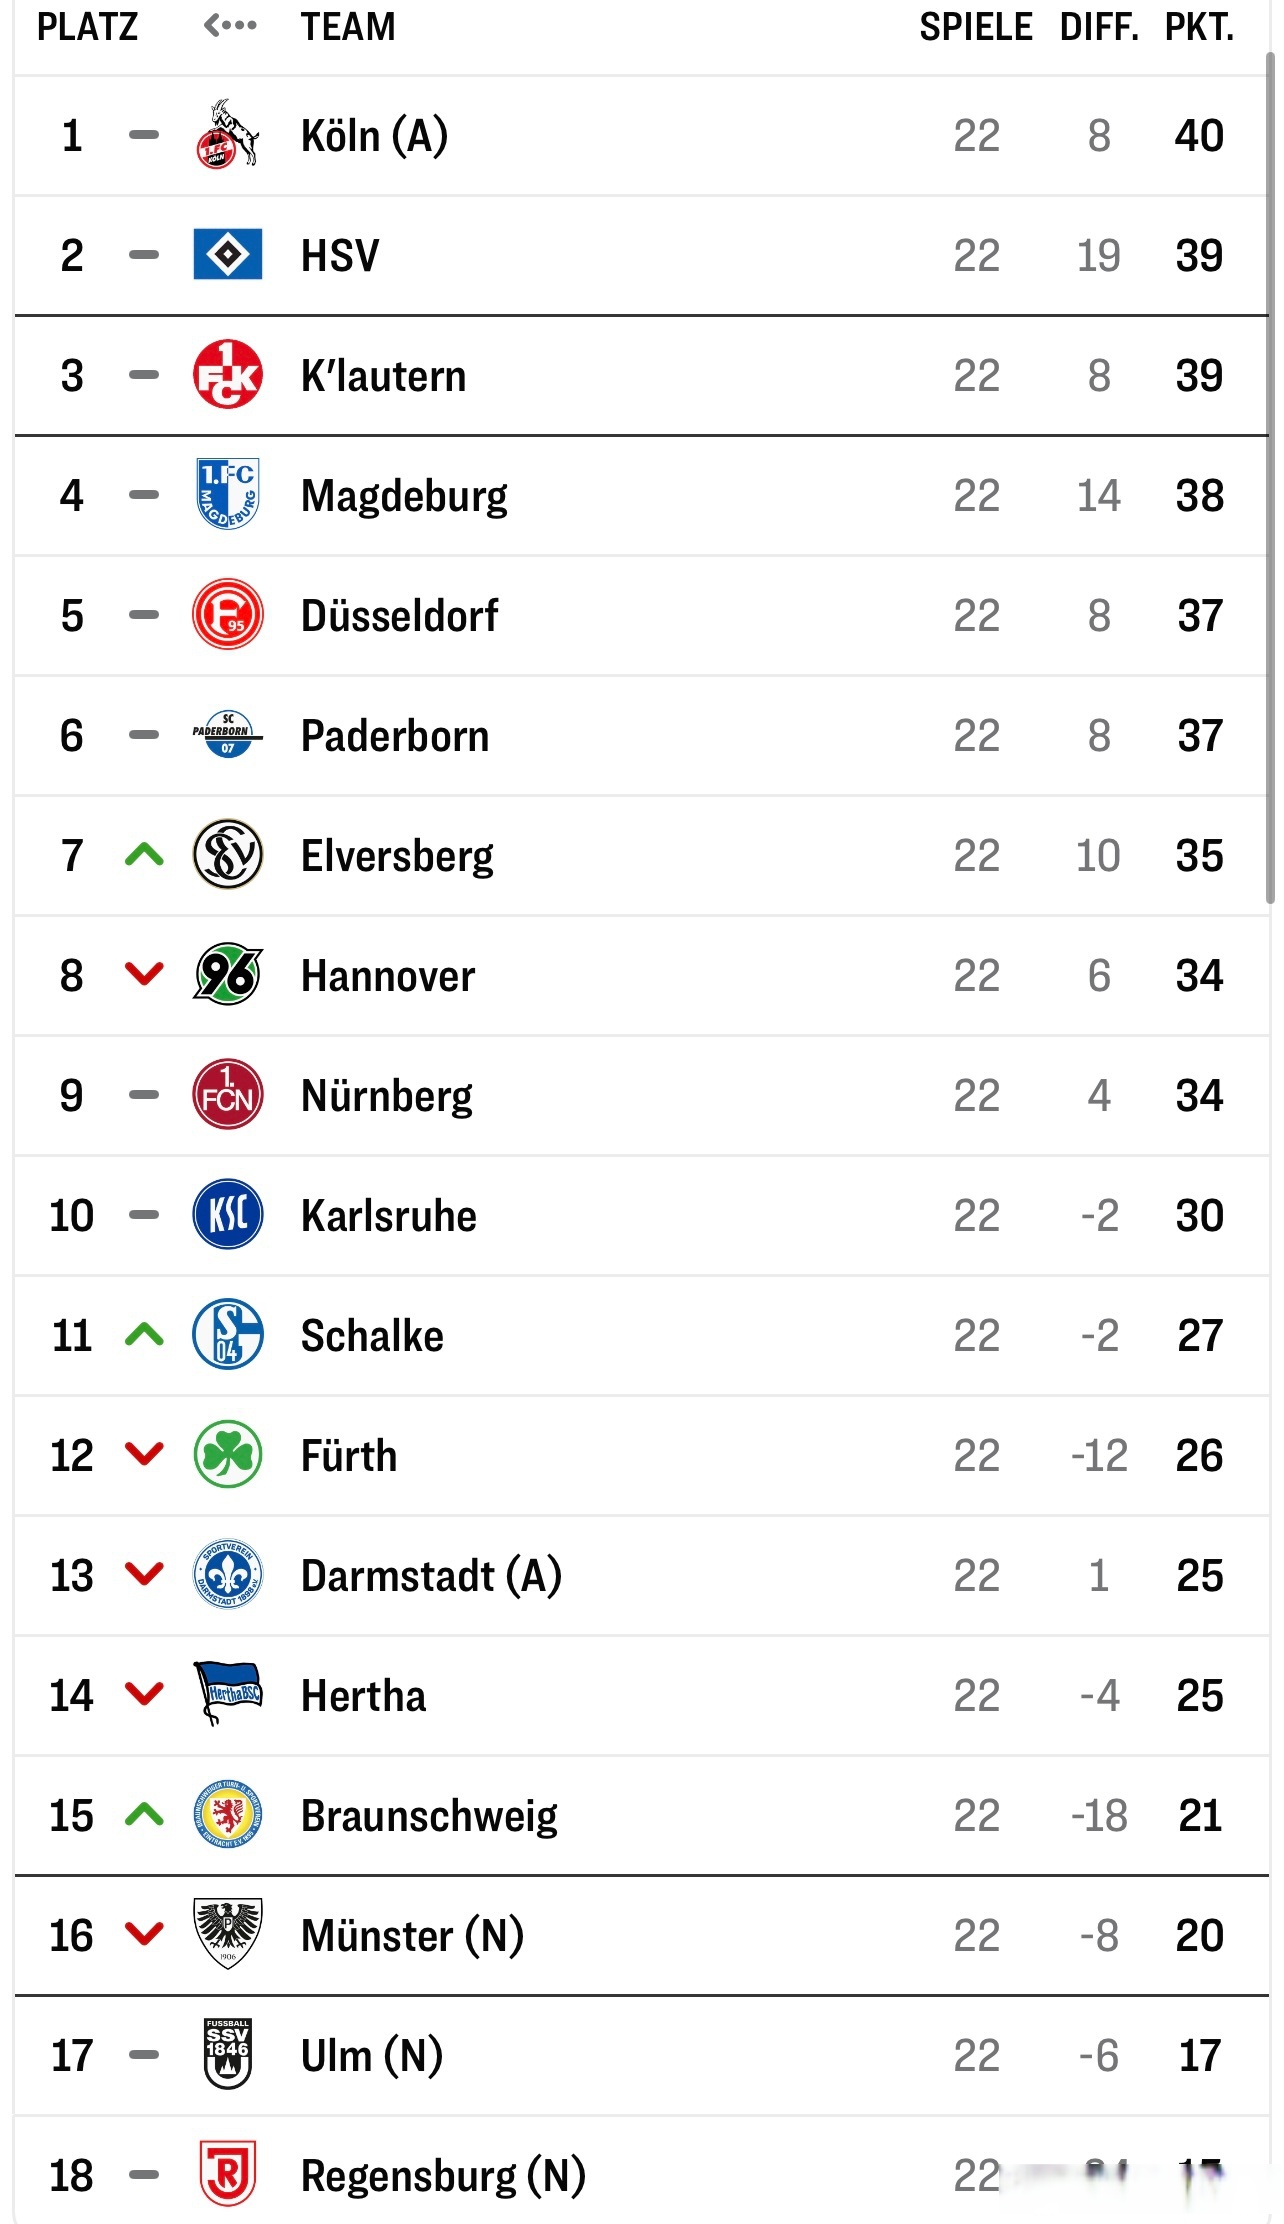
Task: Click the Karlsruhe KSC logo
Action: [227, 1215]
